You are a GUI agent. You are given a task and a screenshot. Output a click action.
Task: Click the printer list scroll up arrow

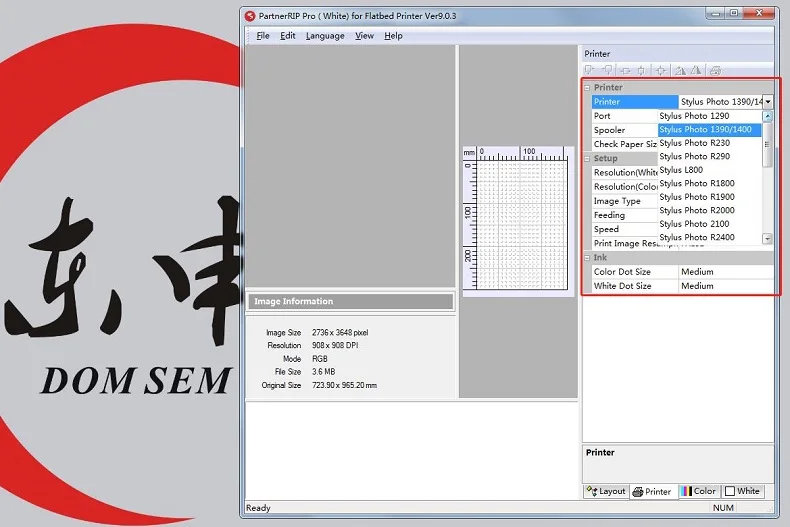(767, 116)
